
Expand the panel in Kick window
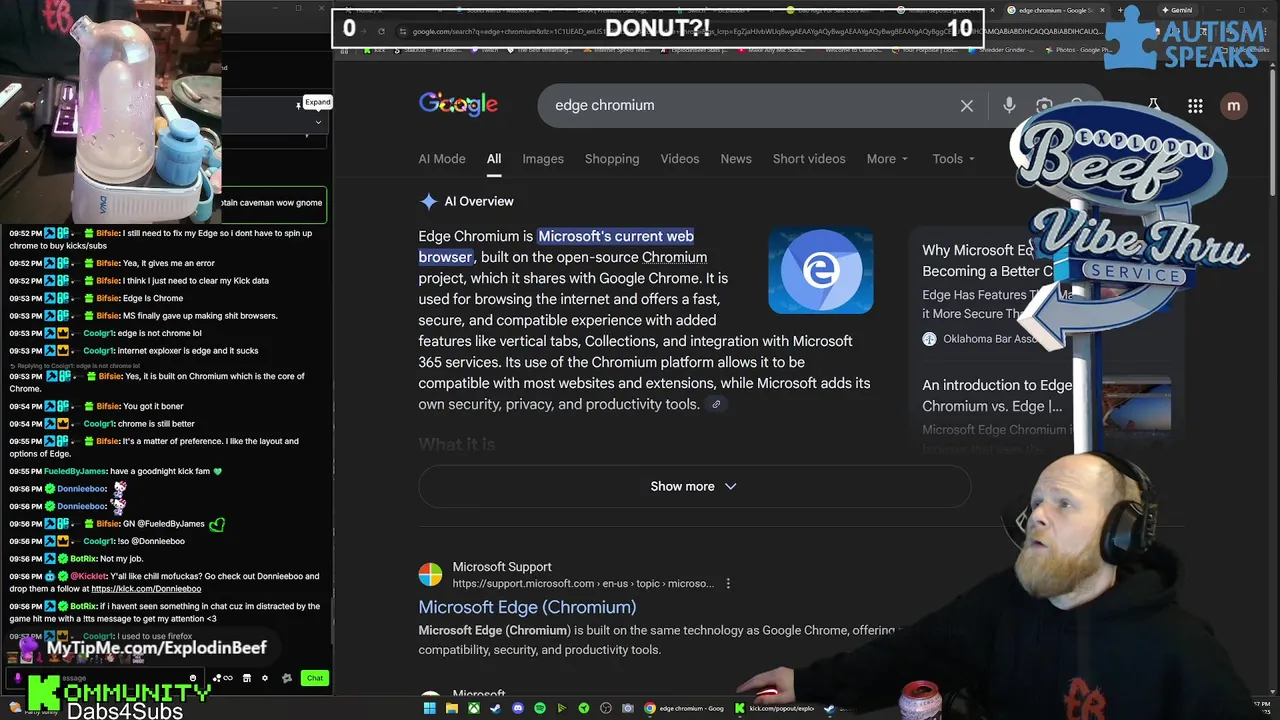[317, 102]
